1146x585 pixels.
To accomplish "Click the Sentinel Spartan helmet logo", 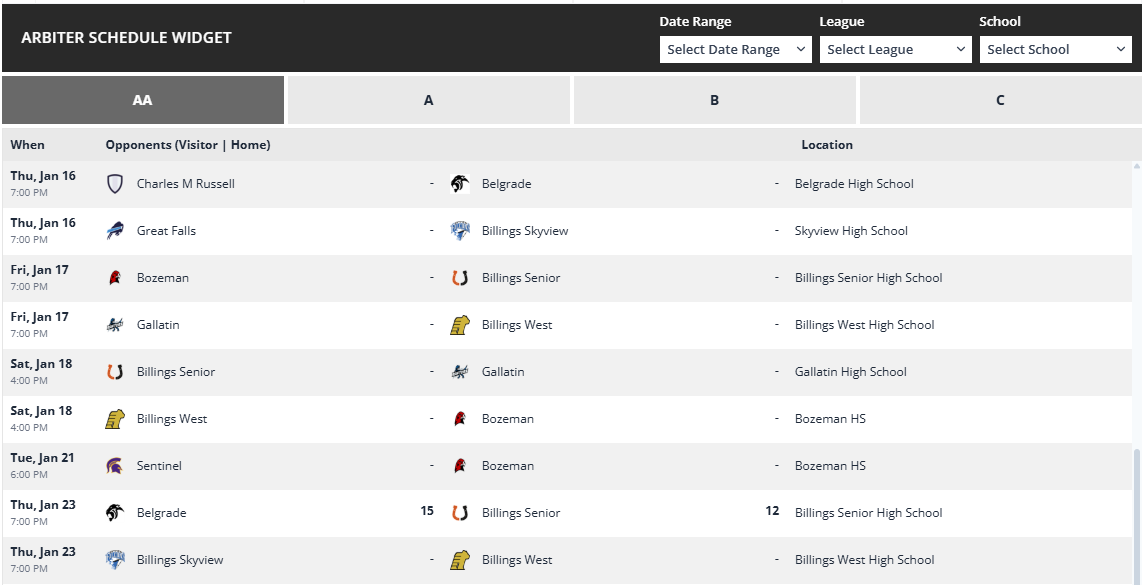I will (115, 466).
